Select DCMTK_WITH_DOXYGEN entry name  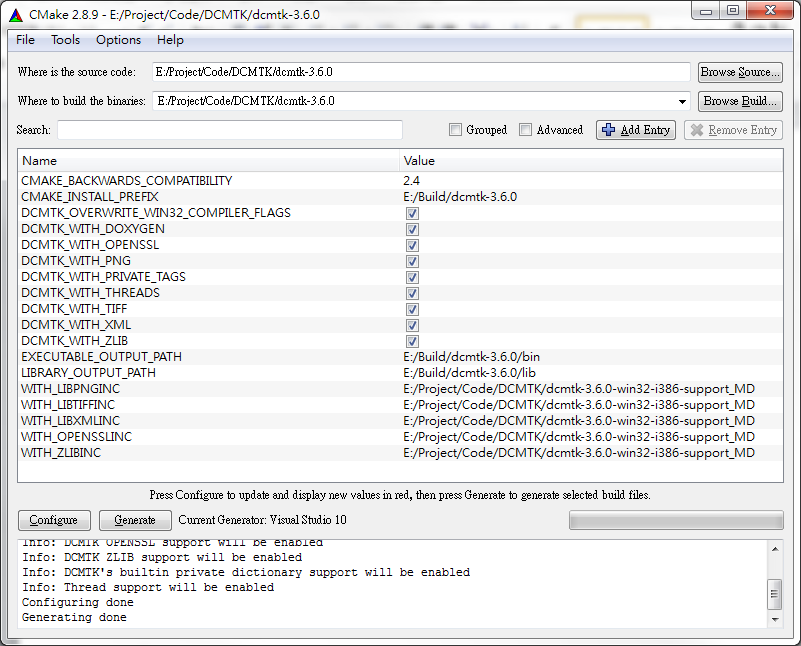pyautogui.click(x=93, y=229)
